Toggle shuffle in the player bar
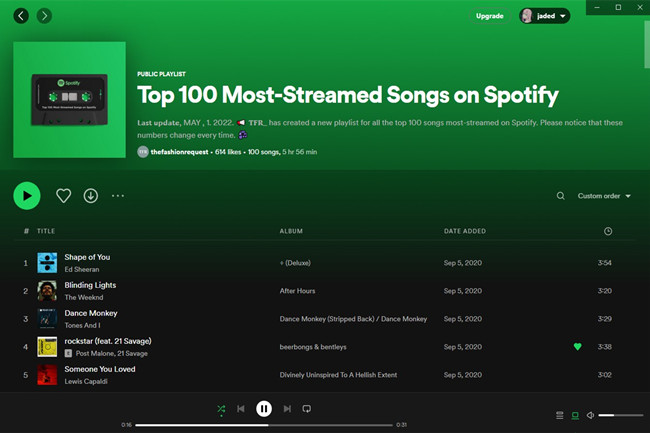650x433 pixels. pyautogui.click(x=221, y=409)
